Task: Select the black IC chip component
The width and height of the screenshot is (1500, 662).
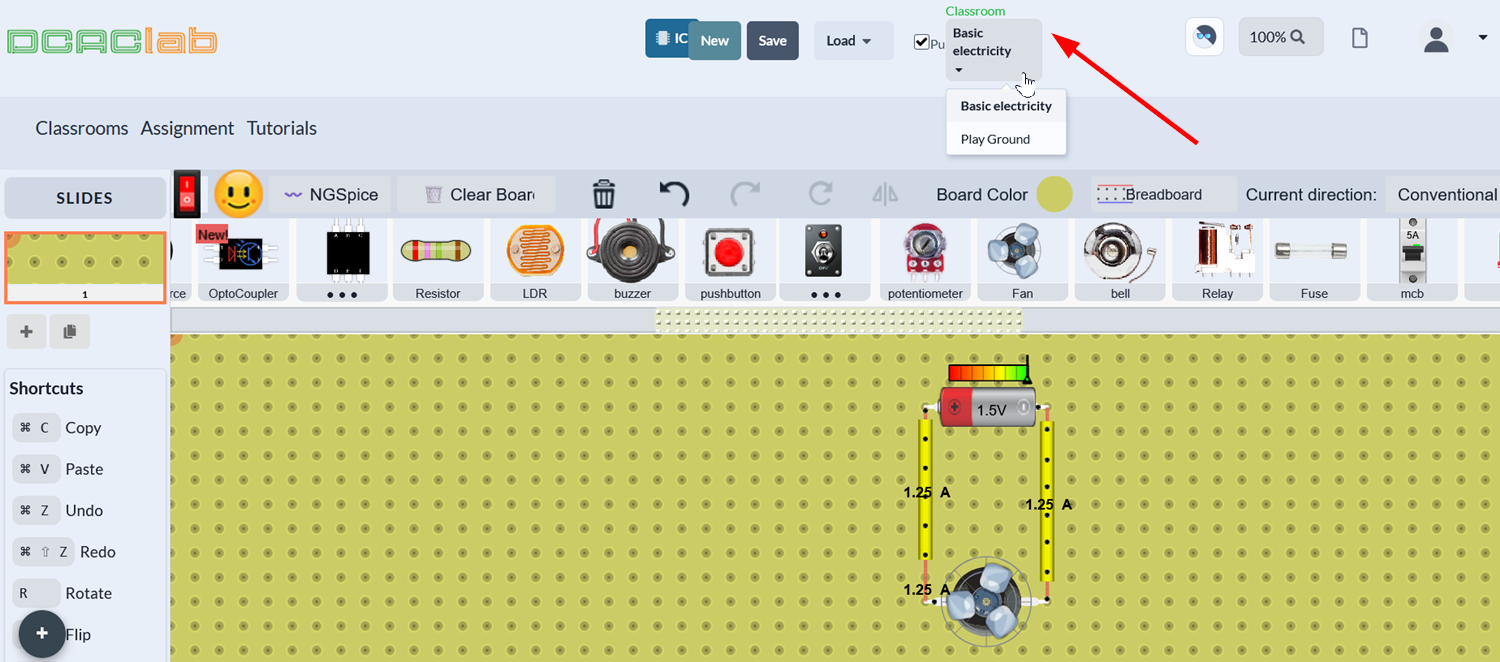Action: tap(348, 252)
